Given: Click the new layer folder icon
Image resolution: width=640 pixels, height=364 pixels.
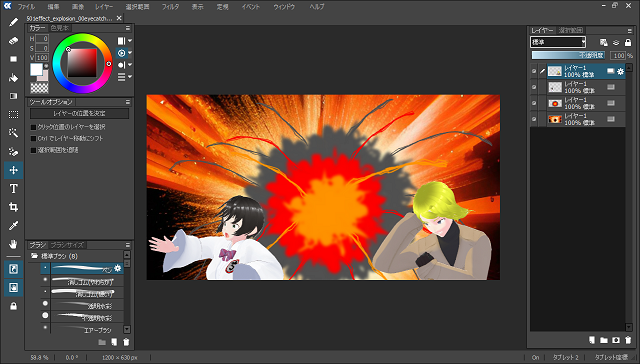Looking at the screenshot, I should [x=604, y=340].
